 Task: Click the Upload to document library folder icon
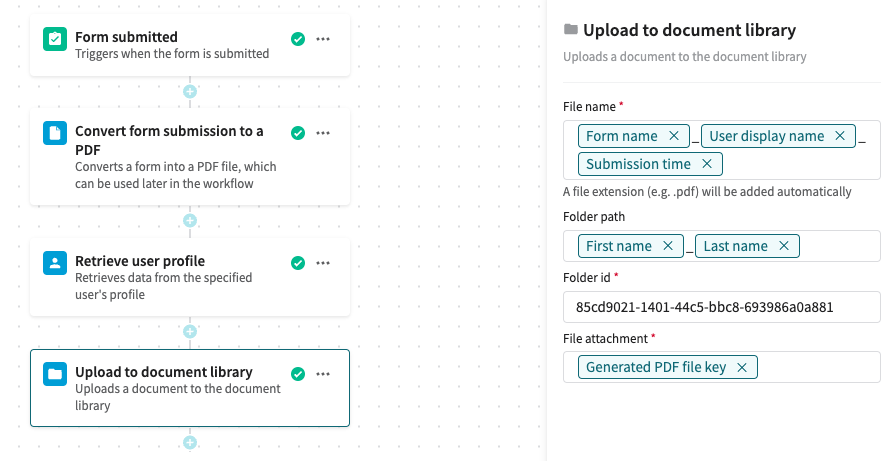click(x=54, y=374)
